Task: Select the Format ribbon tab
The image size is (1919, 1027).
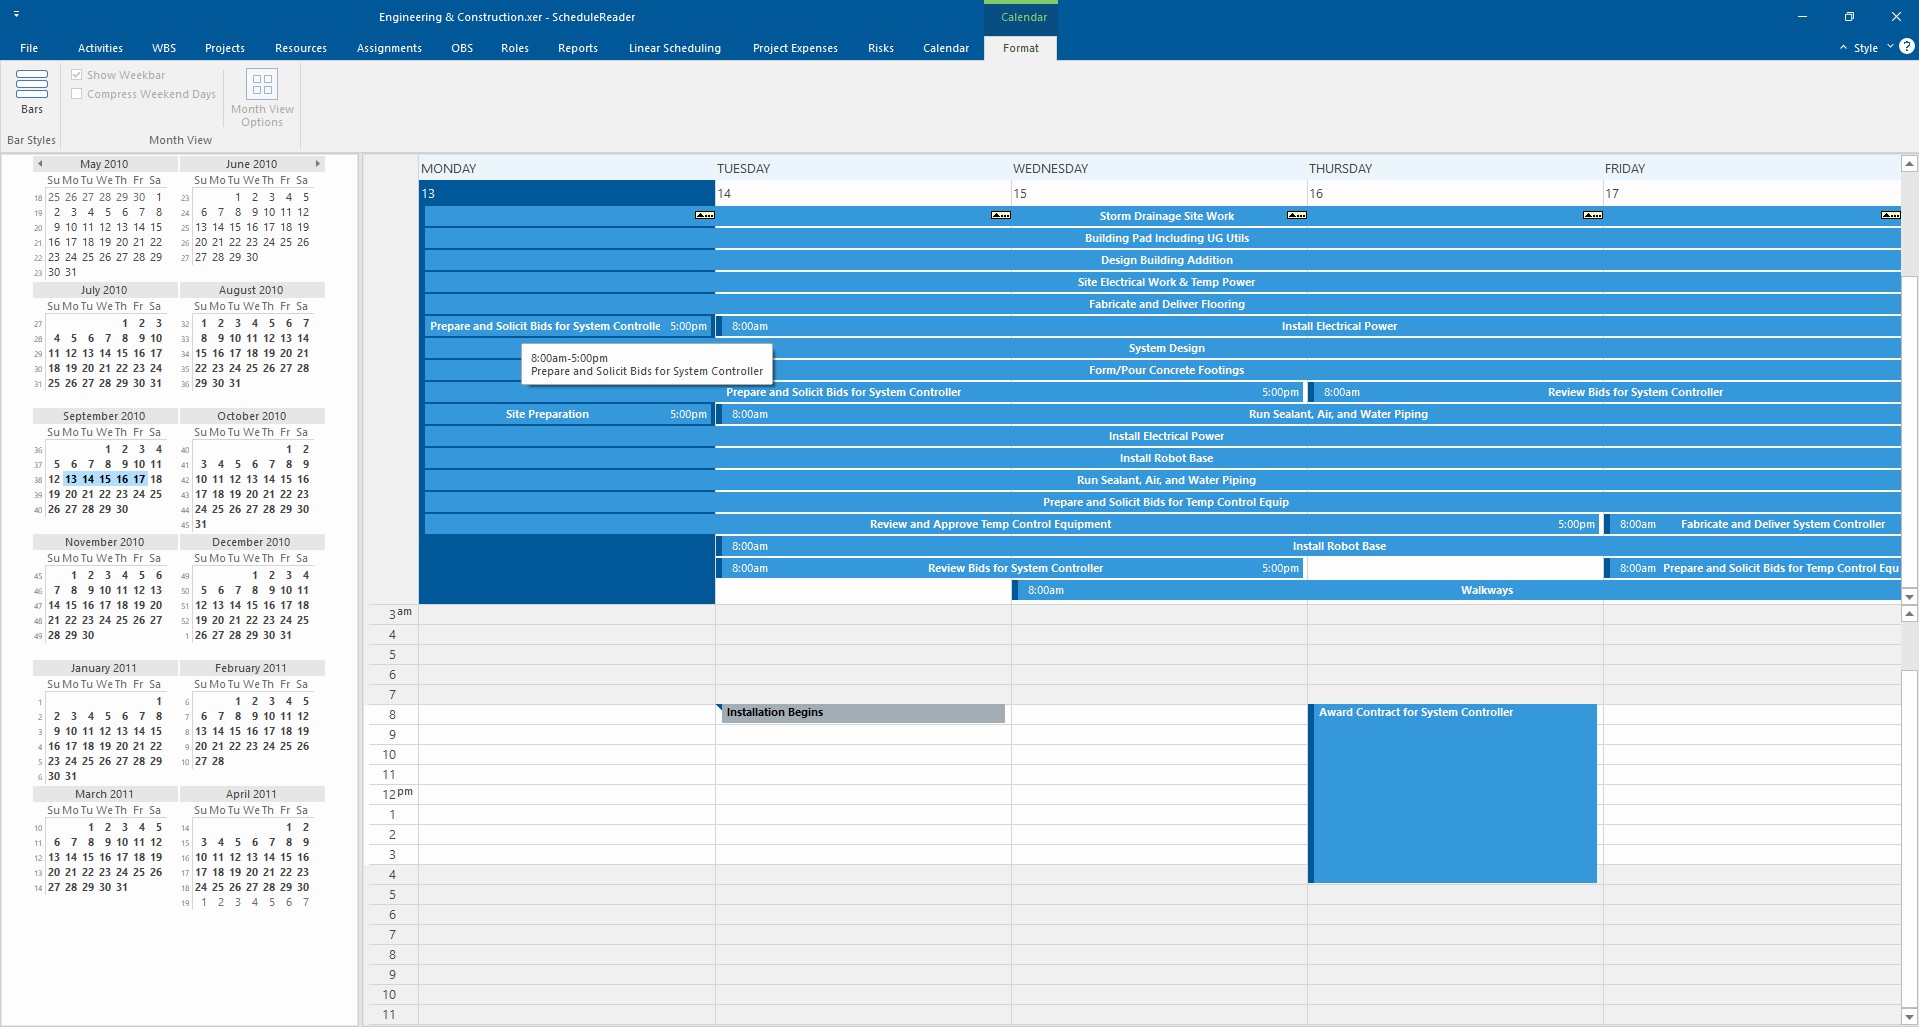Action: pos(1021,48)
